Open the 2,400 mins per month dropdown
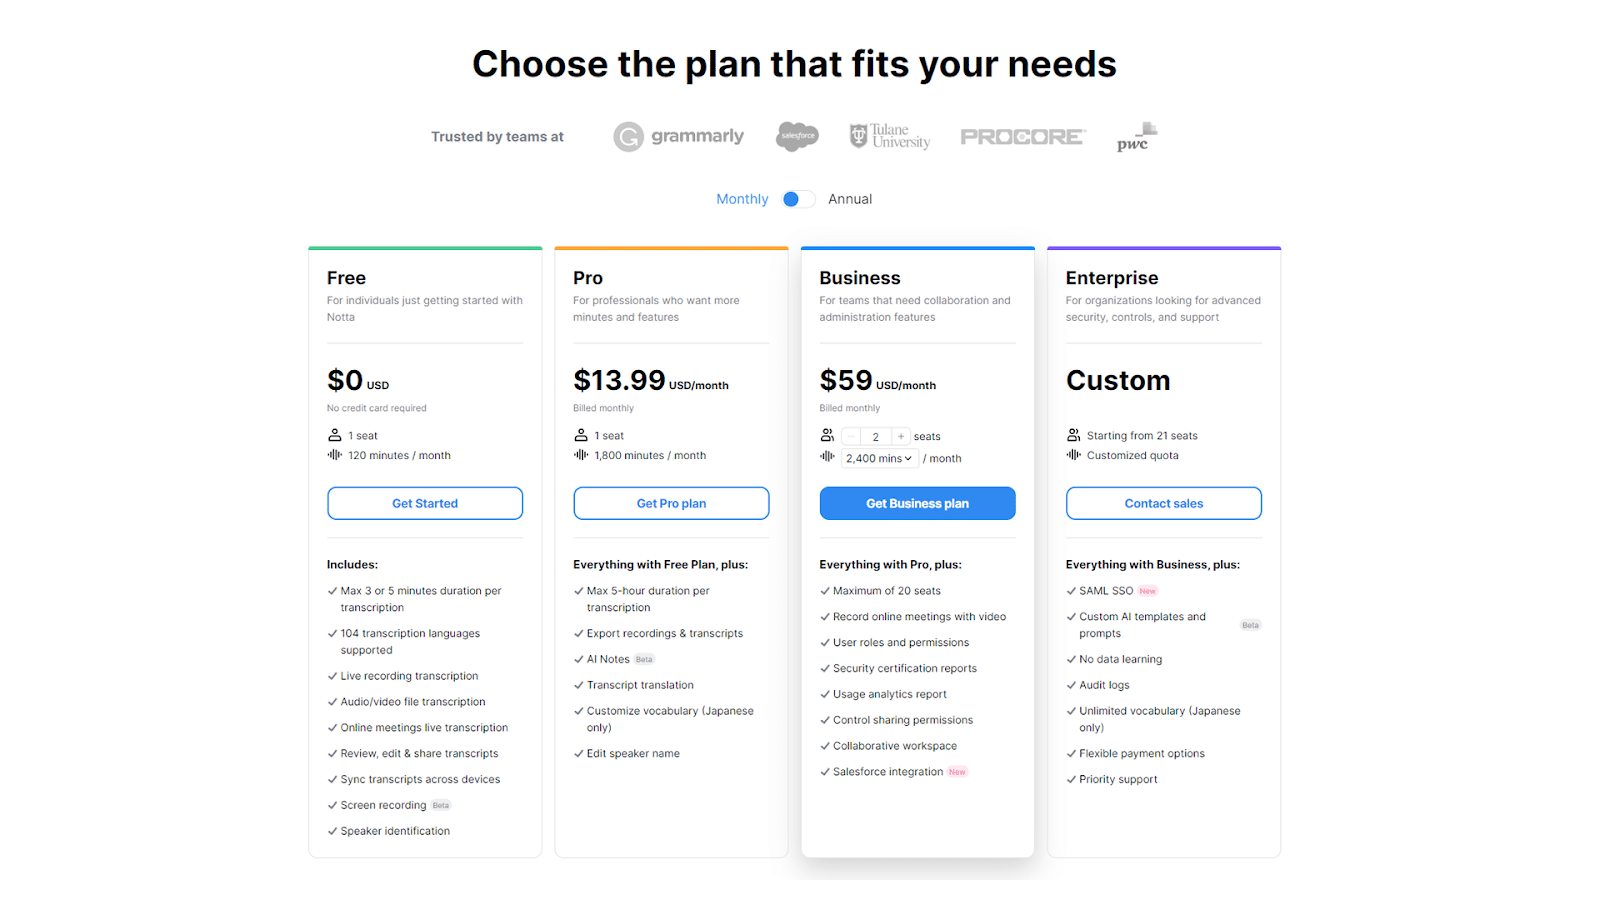Viewport: 1600px width, 900px height. pyautogui.click(x=878, y=457)
